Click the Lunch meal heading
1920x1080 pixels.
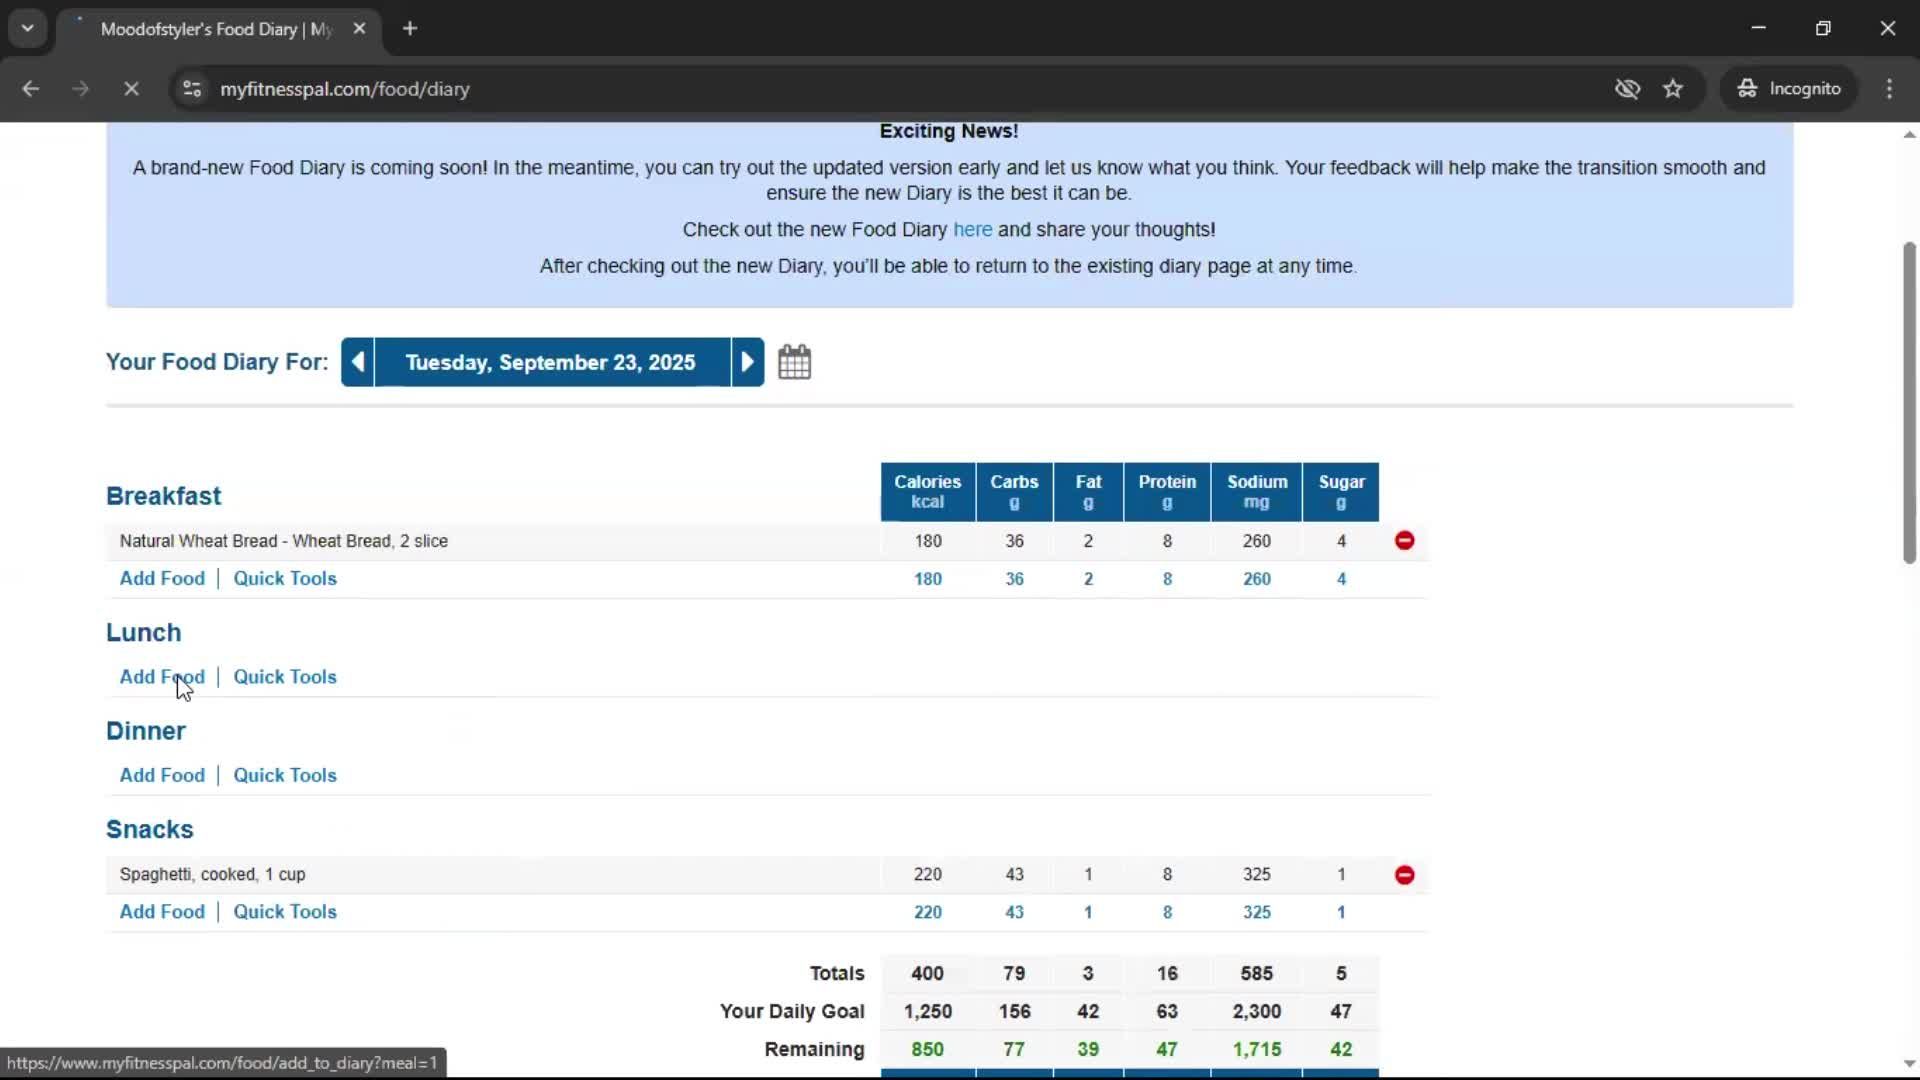pyautogui.click(x=144, y=633)
